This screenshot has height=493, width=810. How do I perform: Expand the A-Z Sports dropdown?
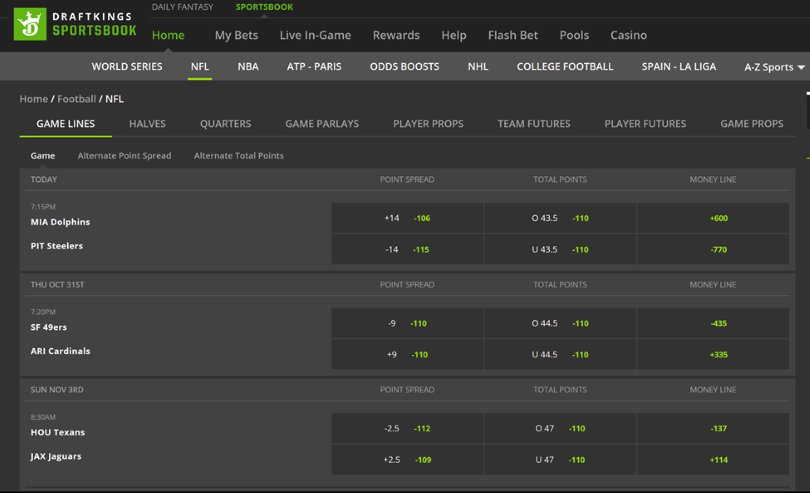pos(774,67)
